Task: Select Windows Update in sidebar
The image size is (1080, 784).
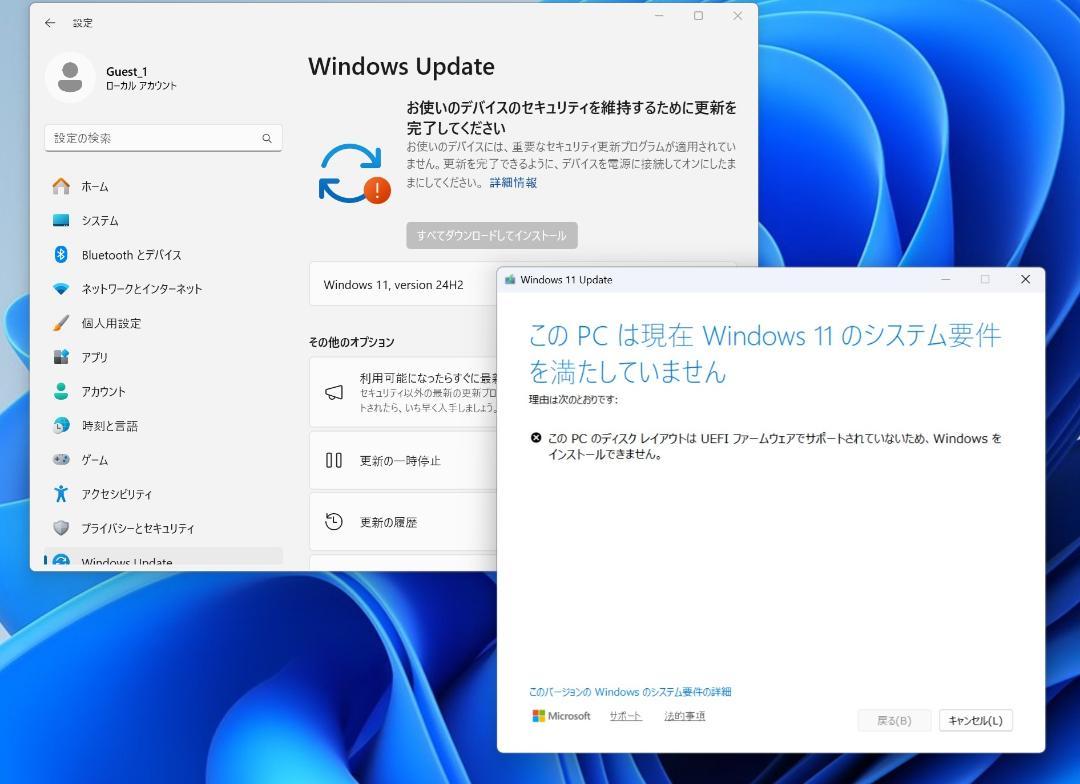Action: point(163,557)
